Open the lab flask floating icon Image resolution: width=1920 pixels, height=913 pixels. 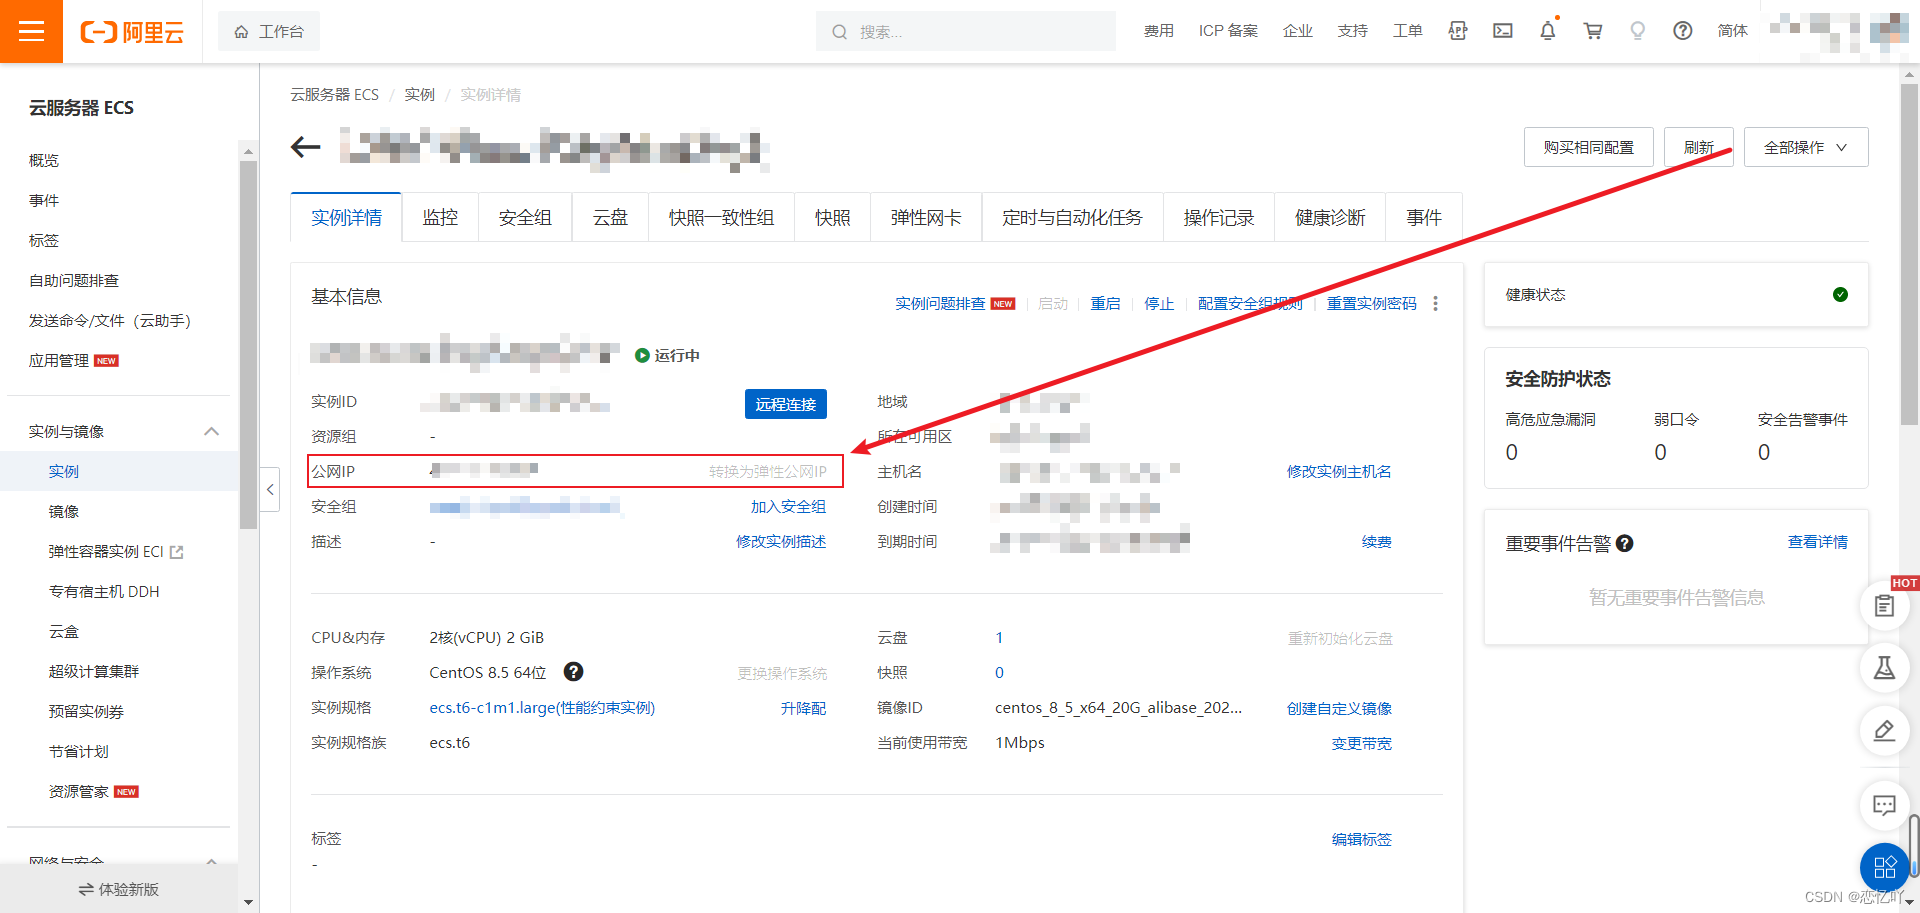[1884, 668]
